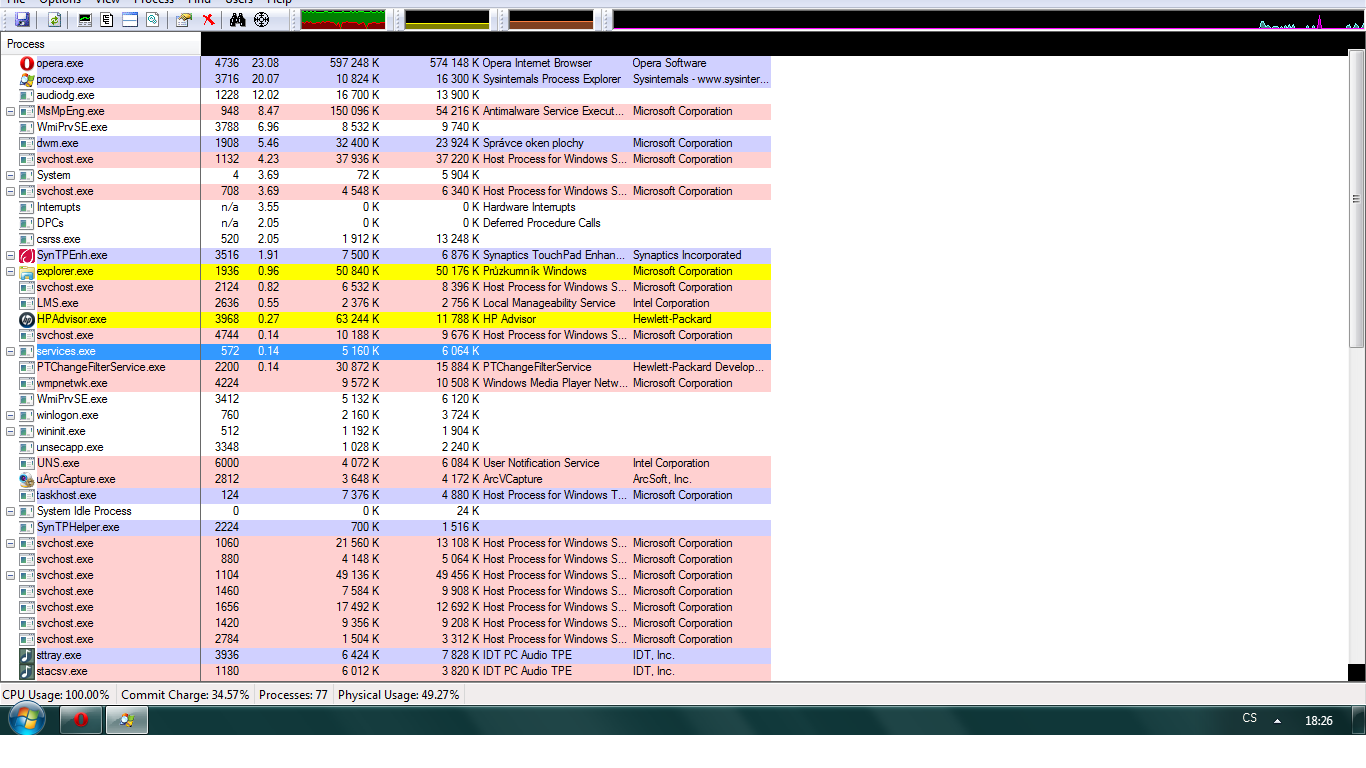
Task: Select the LMS.exe process name
Action: (x=58, y=303)
